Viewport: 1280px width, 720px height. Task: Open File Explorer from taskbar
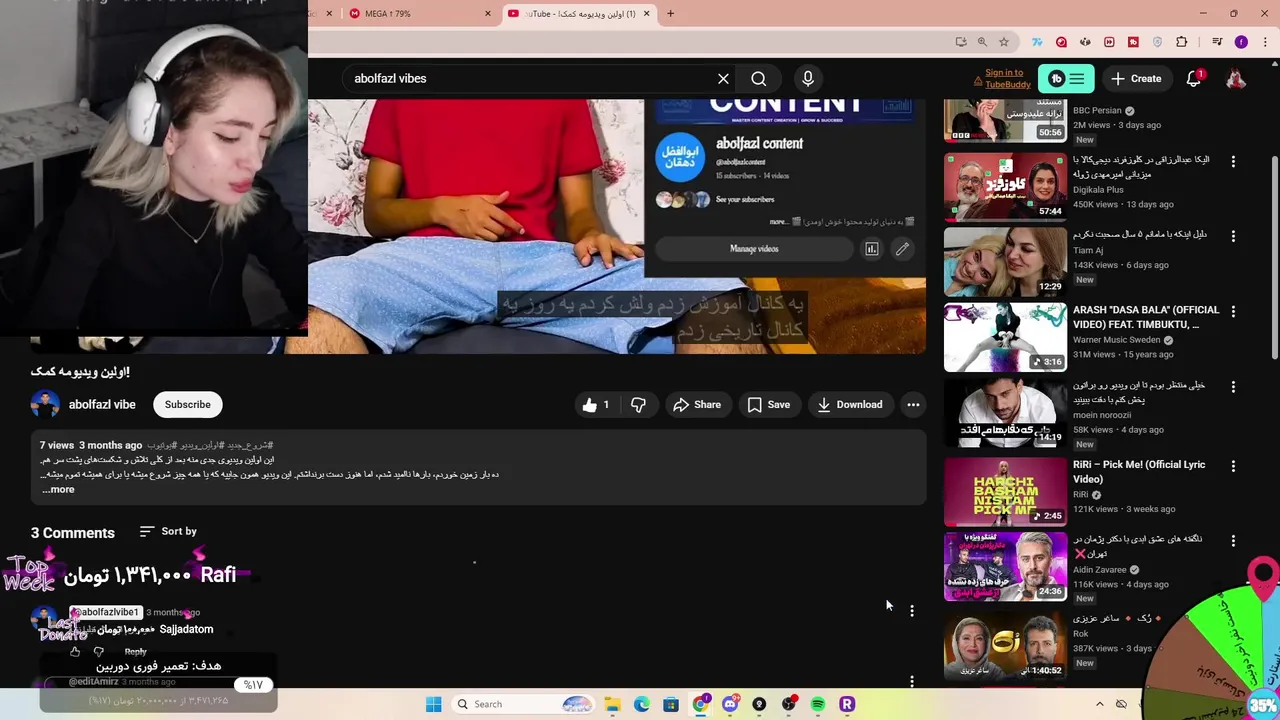point(612,704)
